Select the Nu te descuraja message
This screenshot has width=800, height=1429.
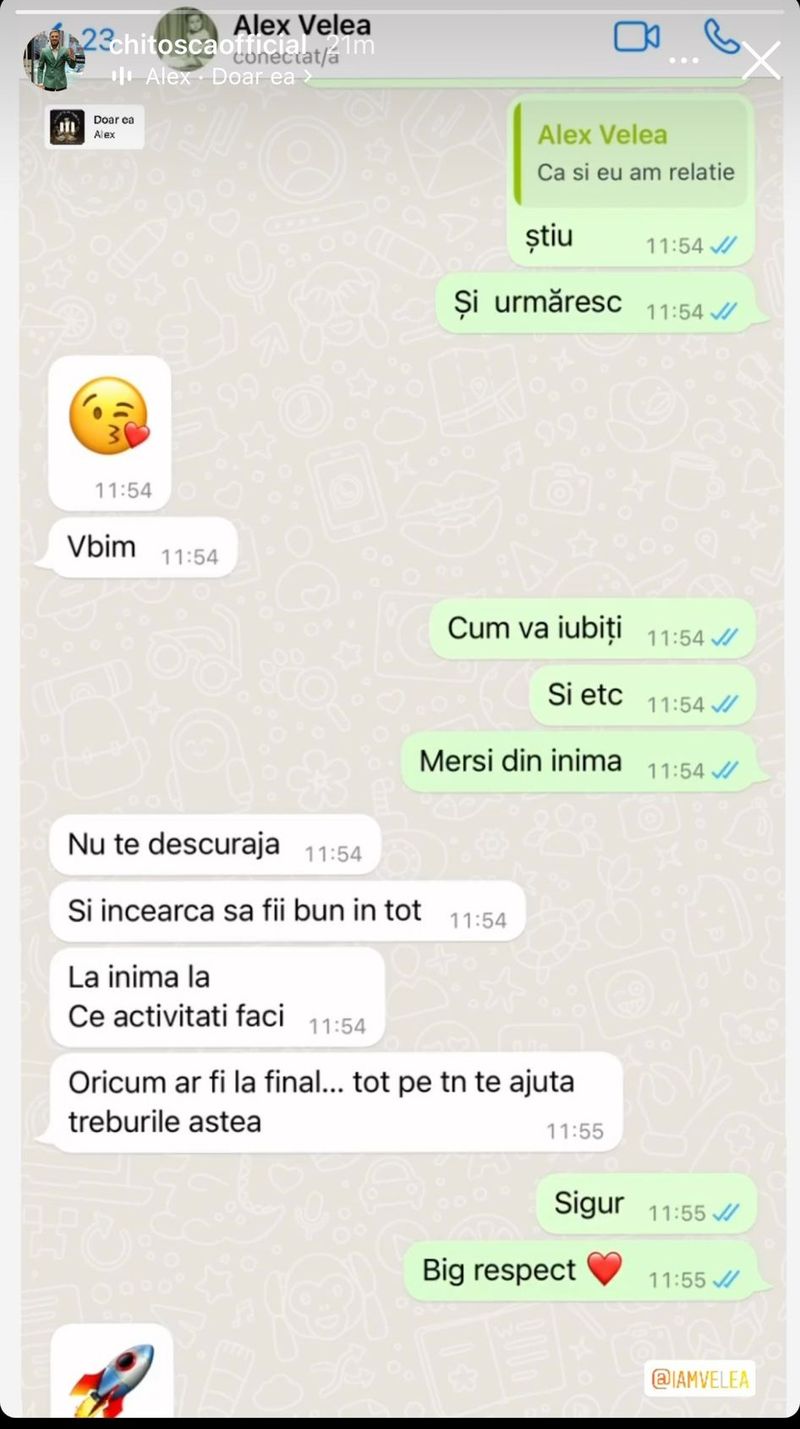pos(215,845)
